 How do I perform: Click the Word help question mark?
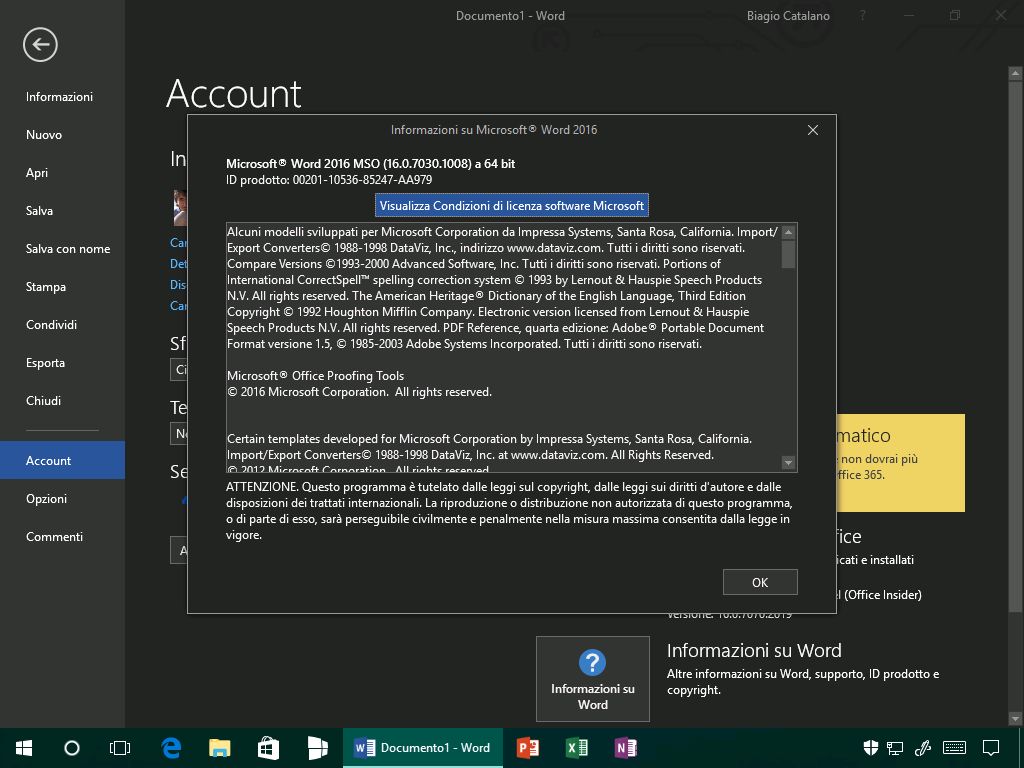pyautogui.click(x=863, y=15)
